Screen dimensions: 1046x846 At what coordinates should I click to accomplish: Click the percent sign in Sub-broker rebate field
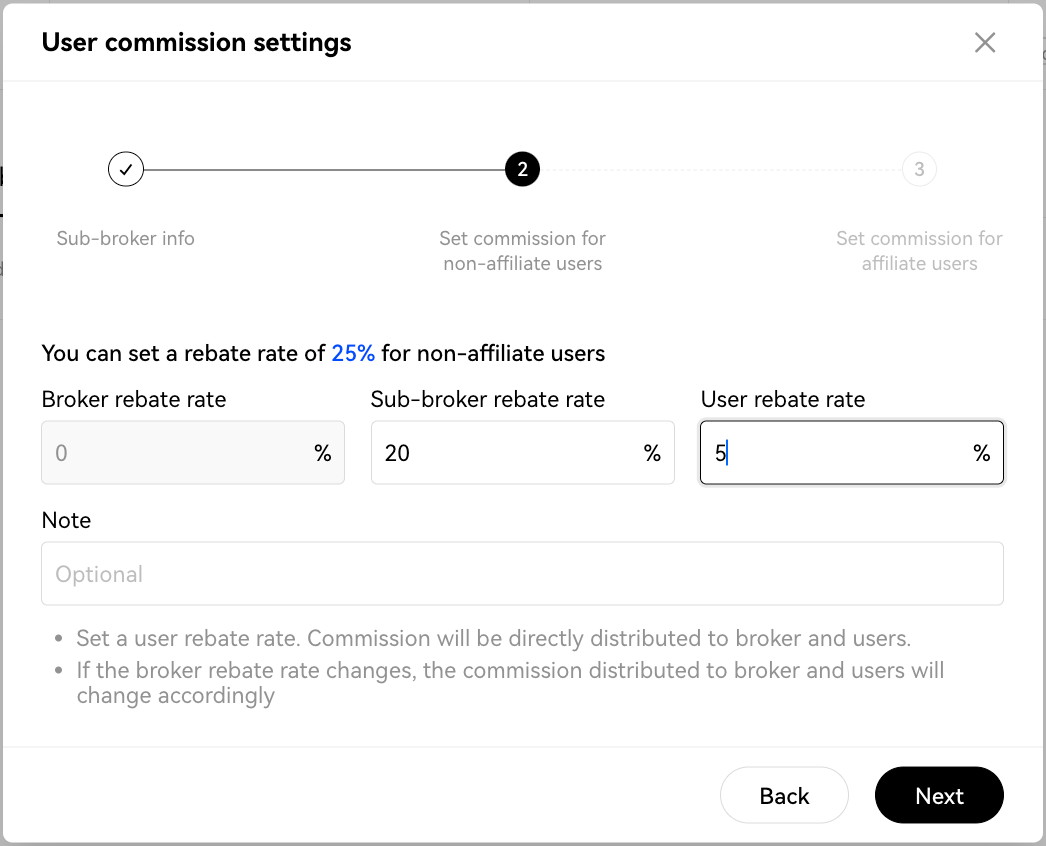click(652, 454)
